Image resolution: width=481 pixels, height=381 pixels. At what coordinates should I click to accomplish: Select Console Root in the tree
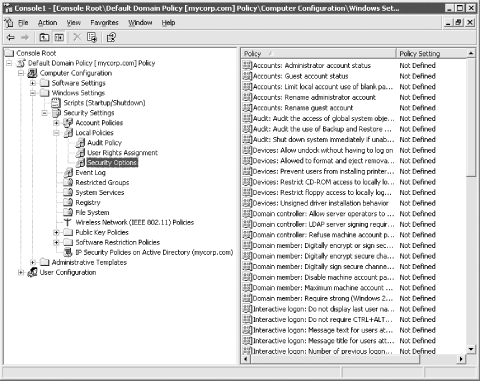pos(36,53)
